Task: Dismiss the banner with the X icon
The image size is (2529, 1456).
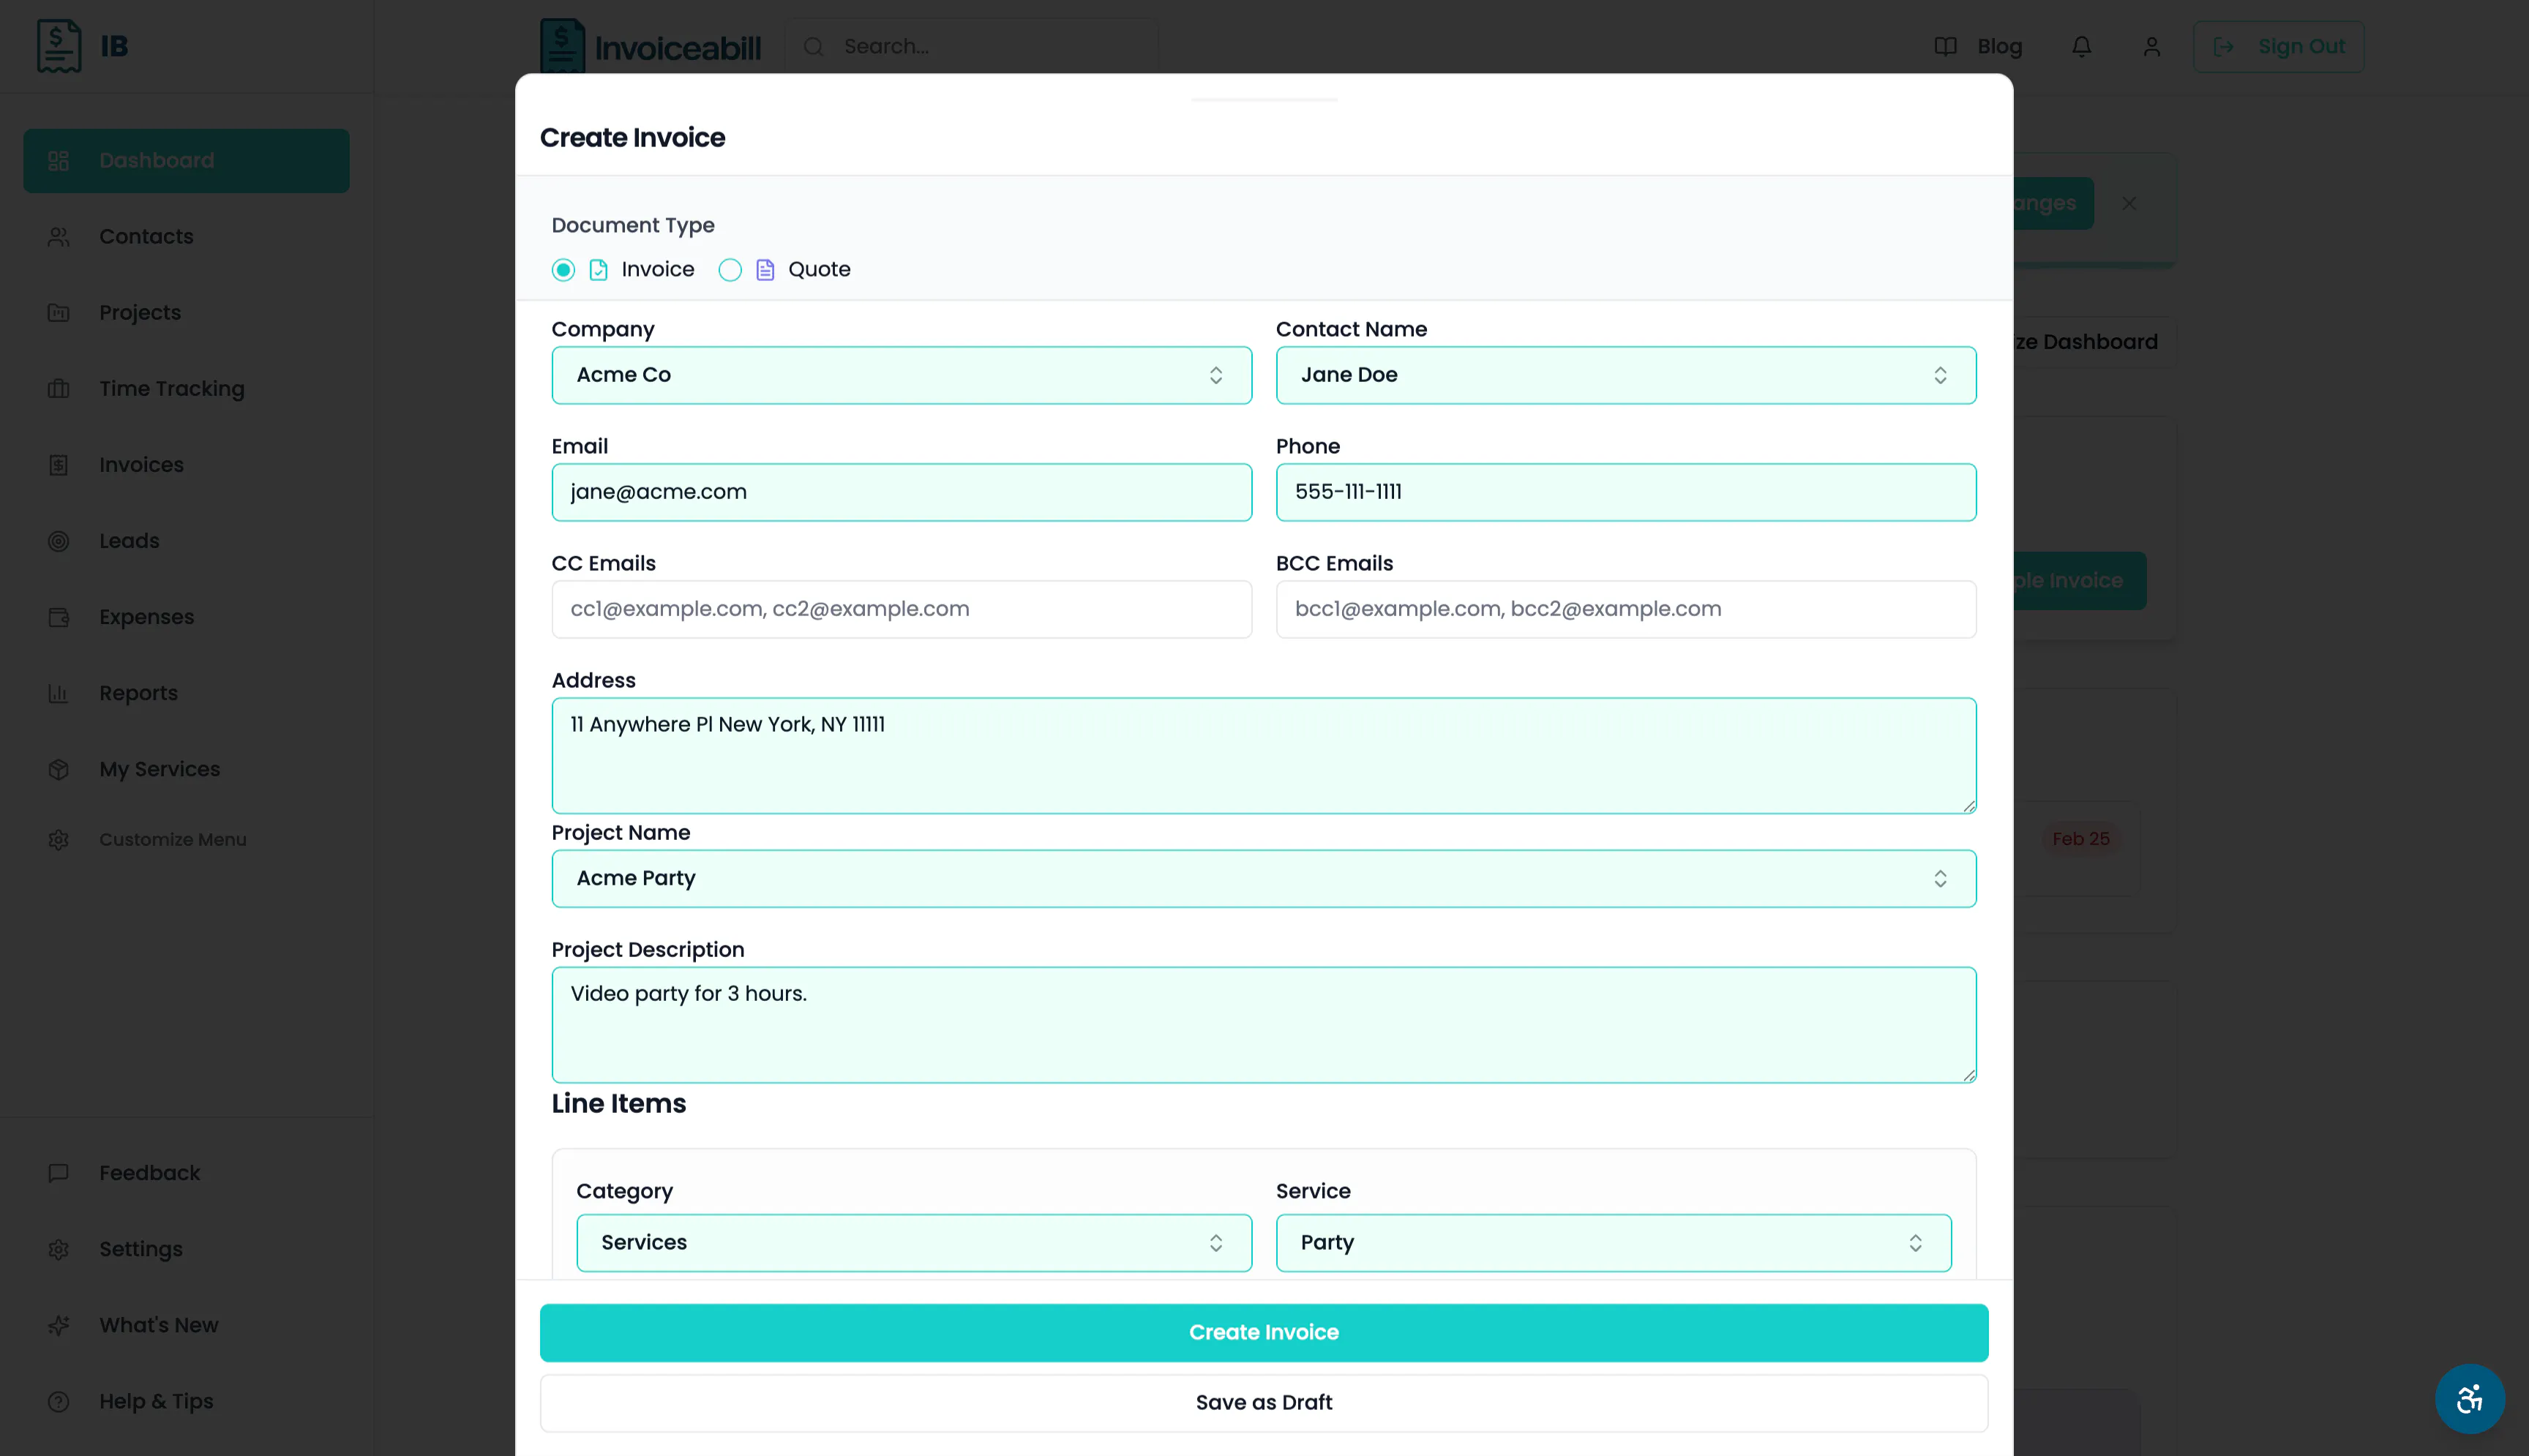Action: 2129,203
